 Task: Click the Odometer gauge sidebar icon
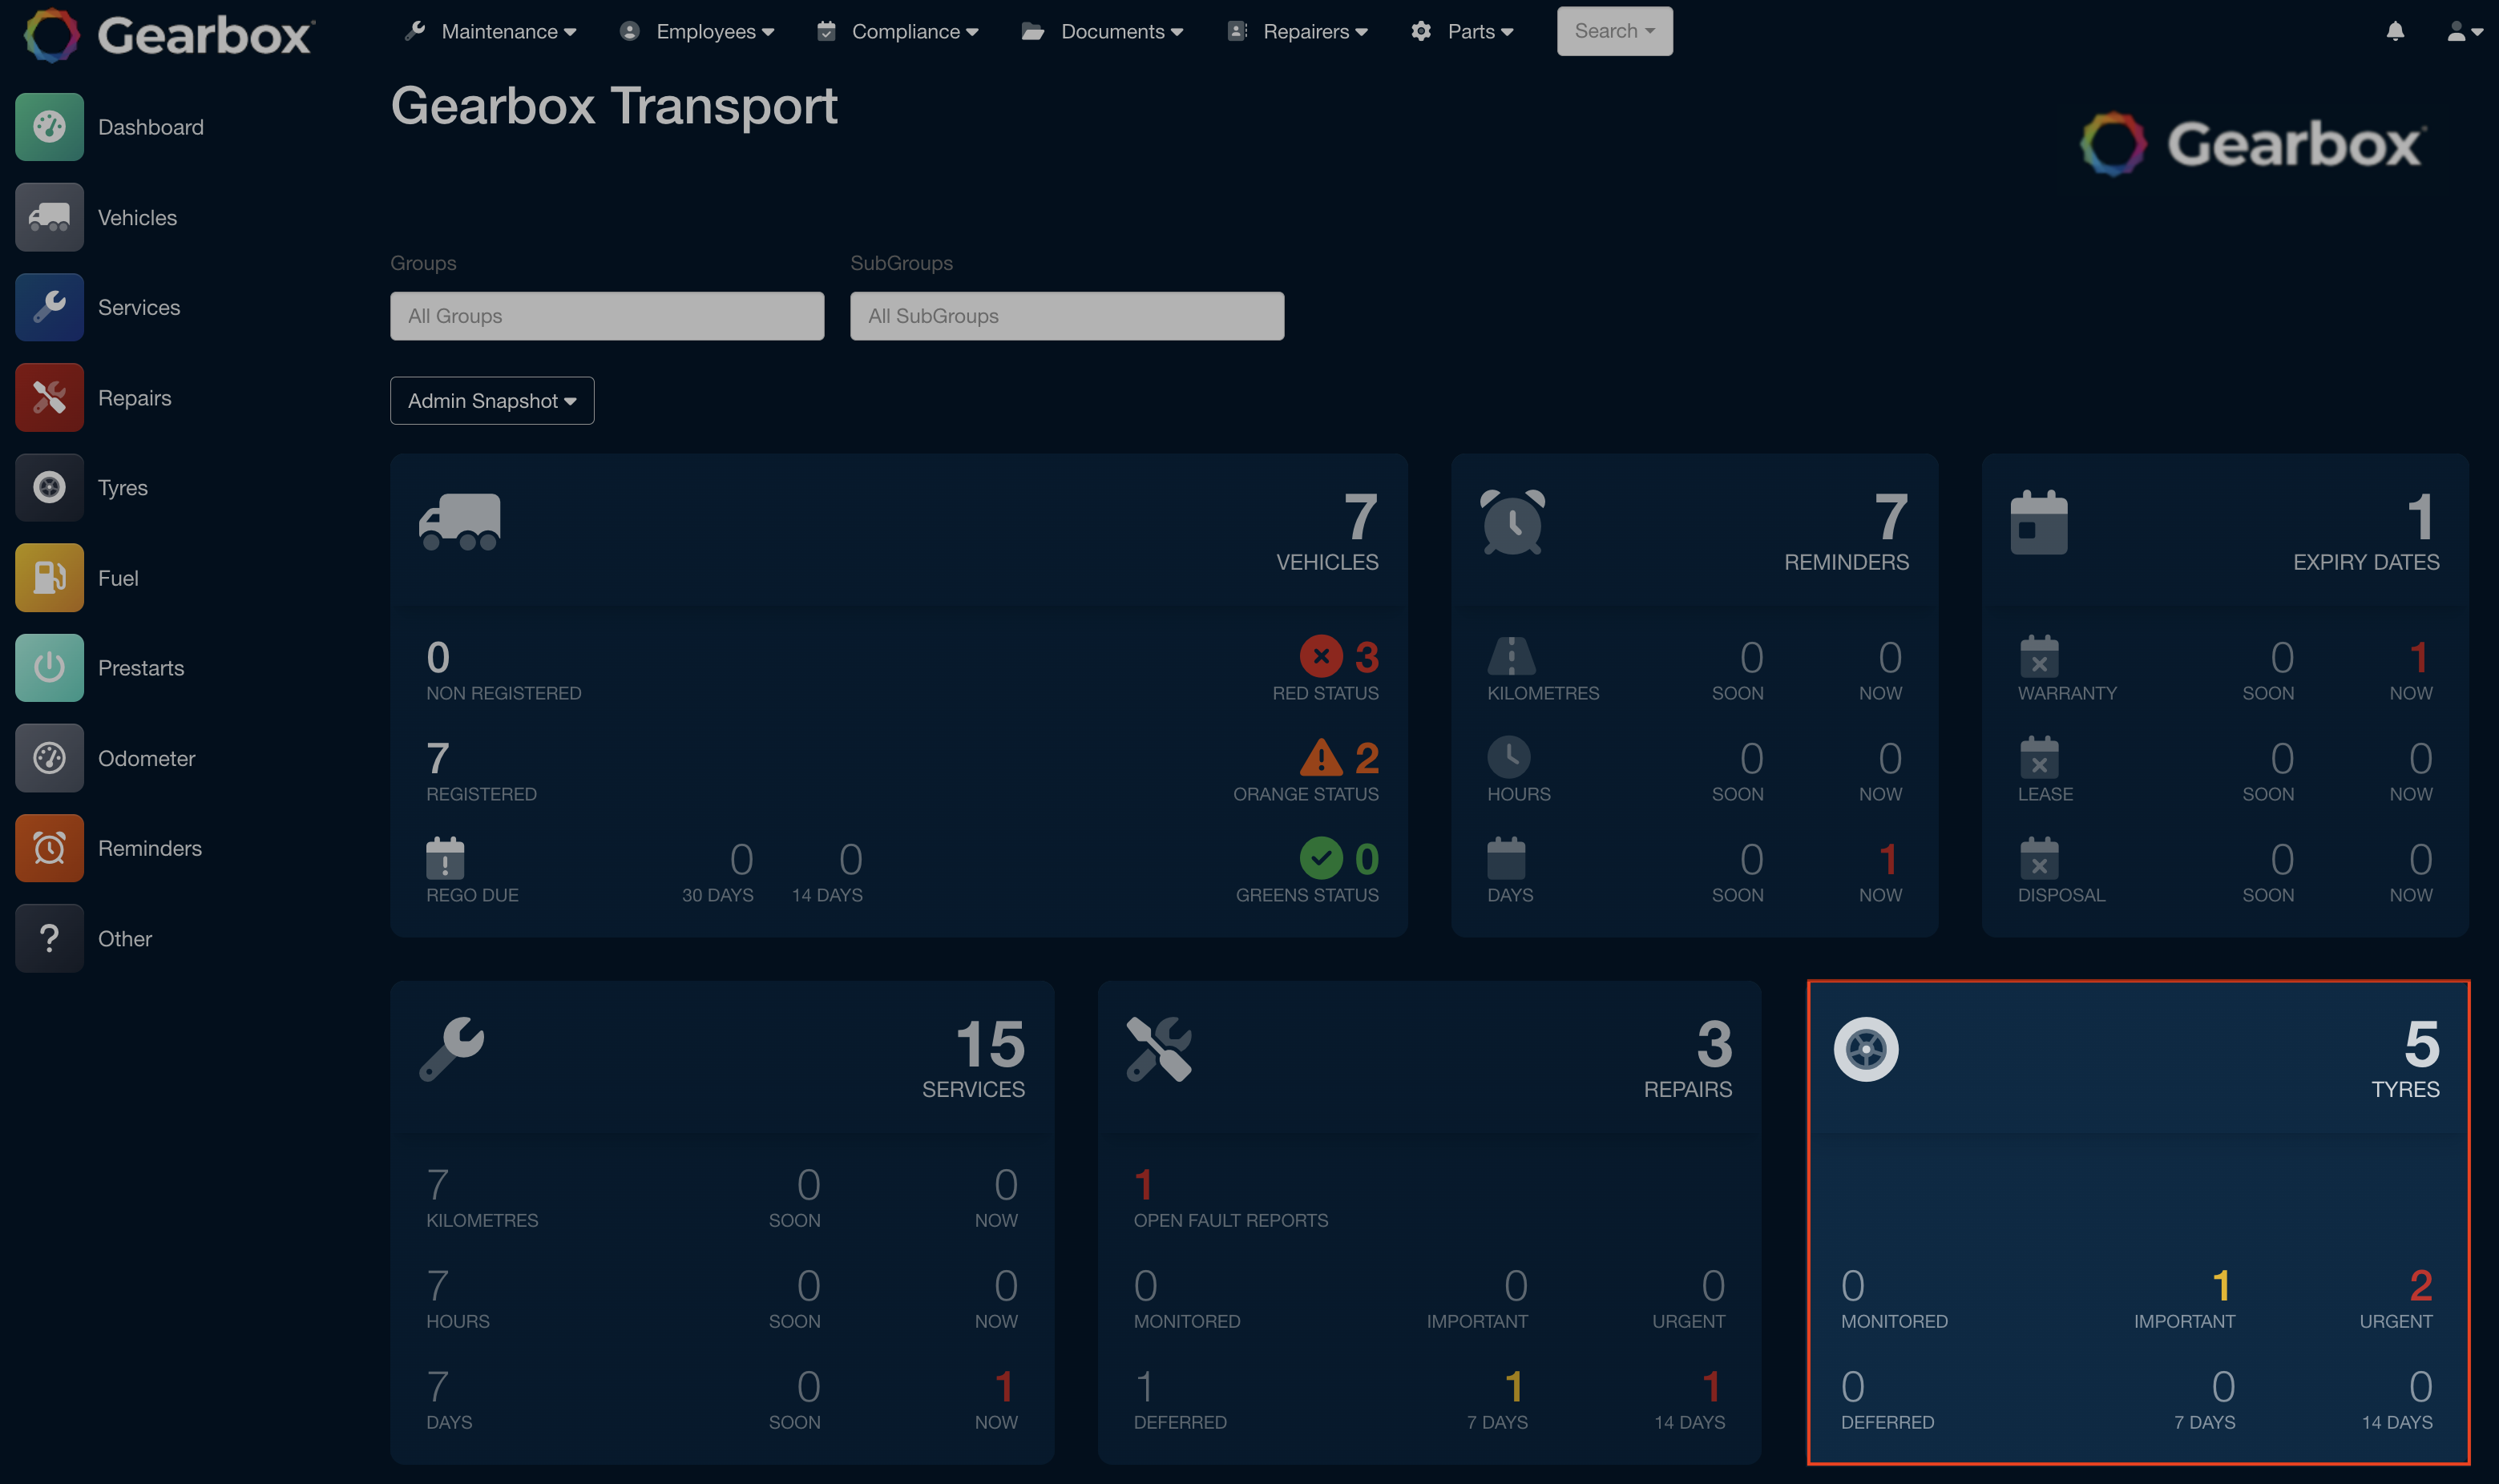[x=49, y=758]
